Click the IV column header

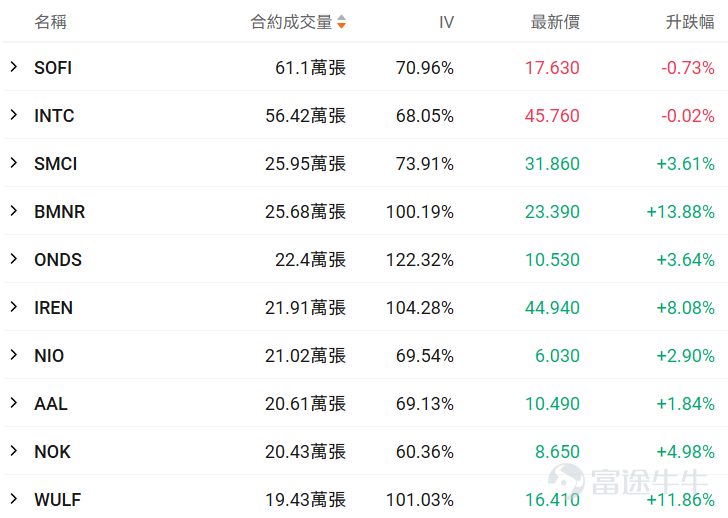pyautogui.click(x=446, y=22)
